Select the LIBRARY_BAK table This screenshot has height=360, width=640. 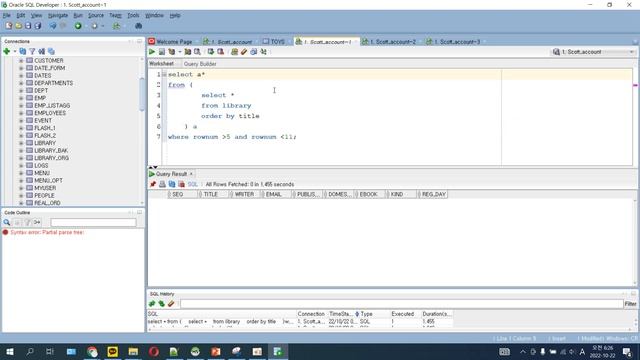point(51,151)
